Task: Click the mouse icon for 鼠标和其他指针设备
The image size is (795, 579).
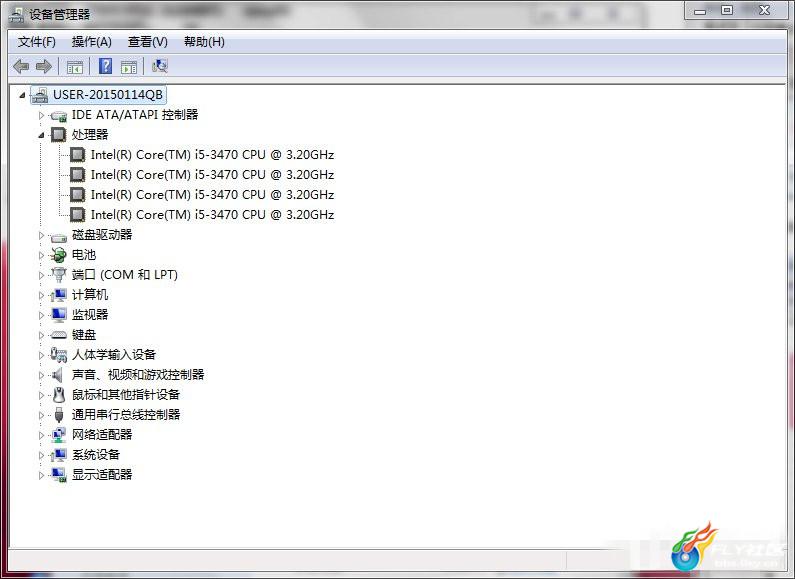Action: pos(59,394)
